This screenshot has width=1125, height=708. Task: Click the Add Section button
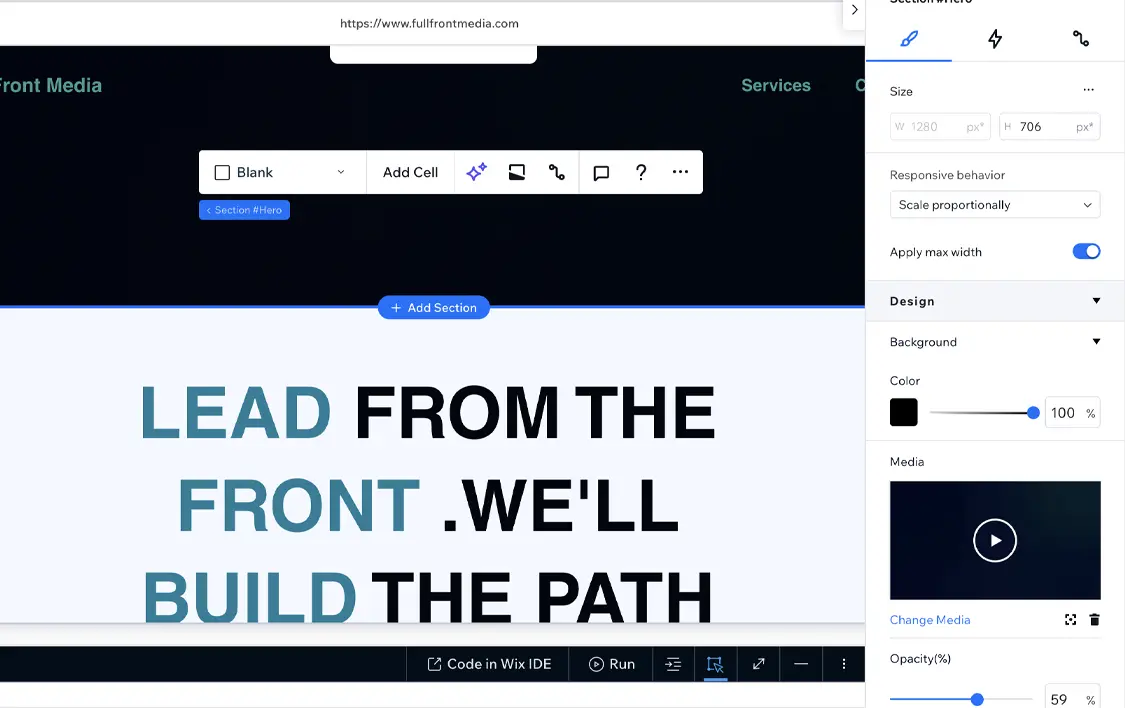[x=434, y=308]
